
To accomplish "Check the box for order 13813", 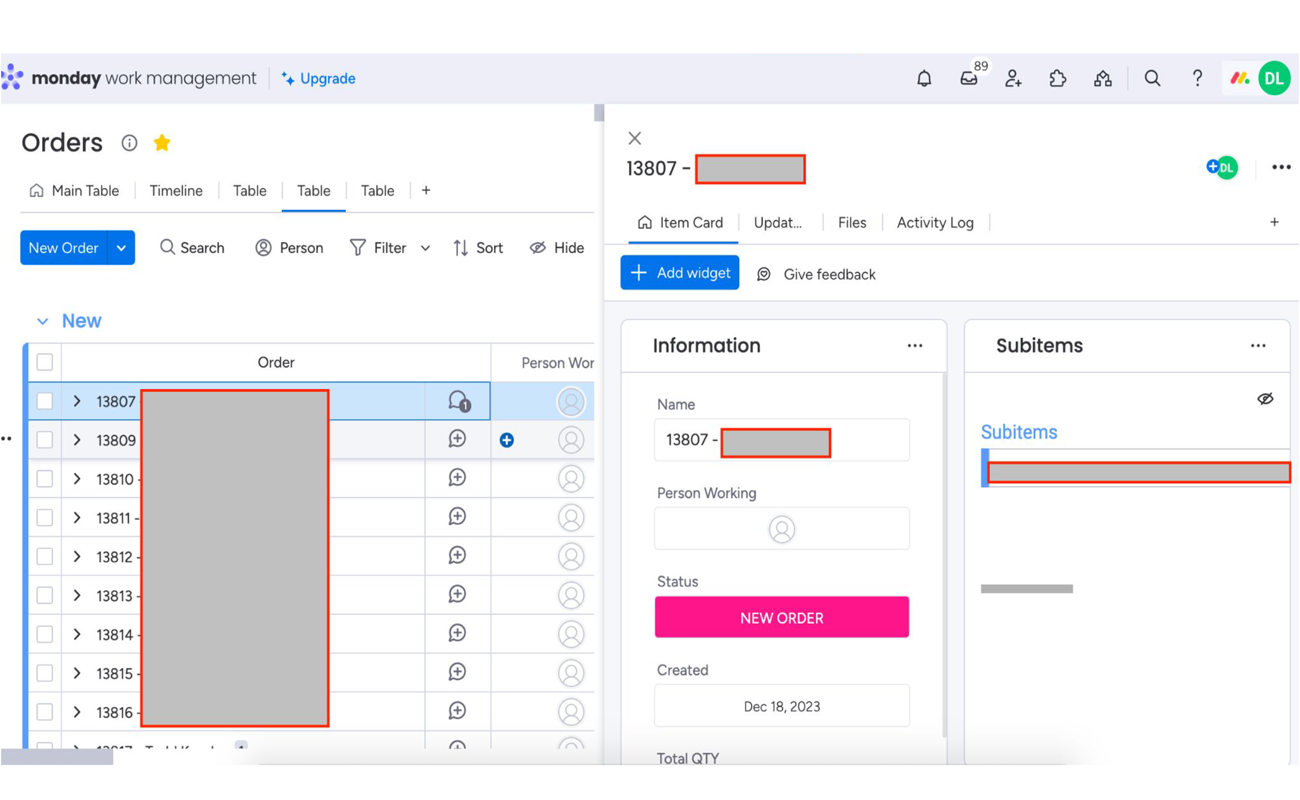I will click(x=45, y=596).
